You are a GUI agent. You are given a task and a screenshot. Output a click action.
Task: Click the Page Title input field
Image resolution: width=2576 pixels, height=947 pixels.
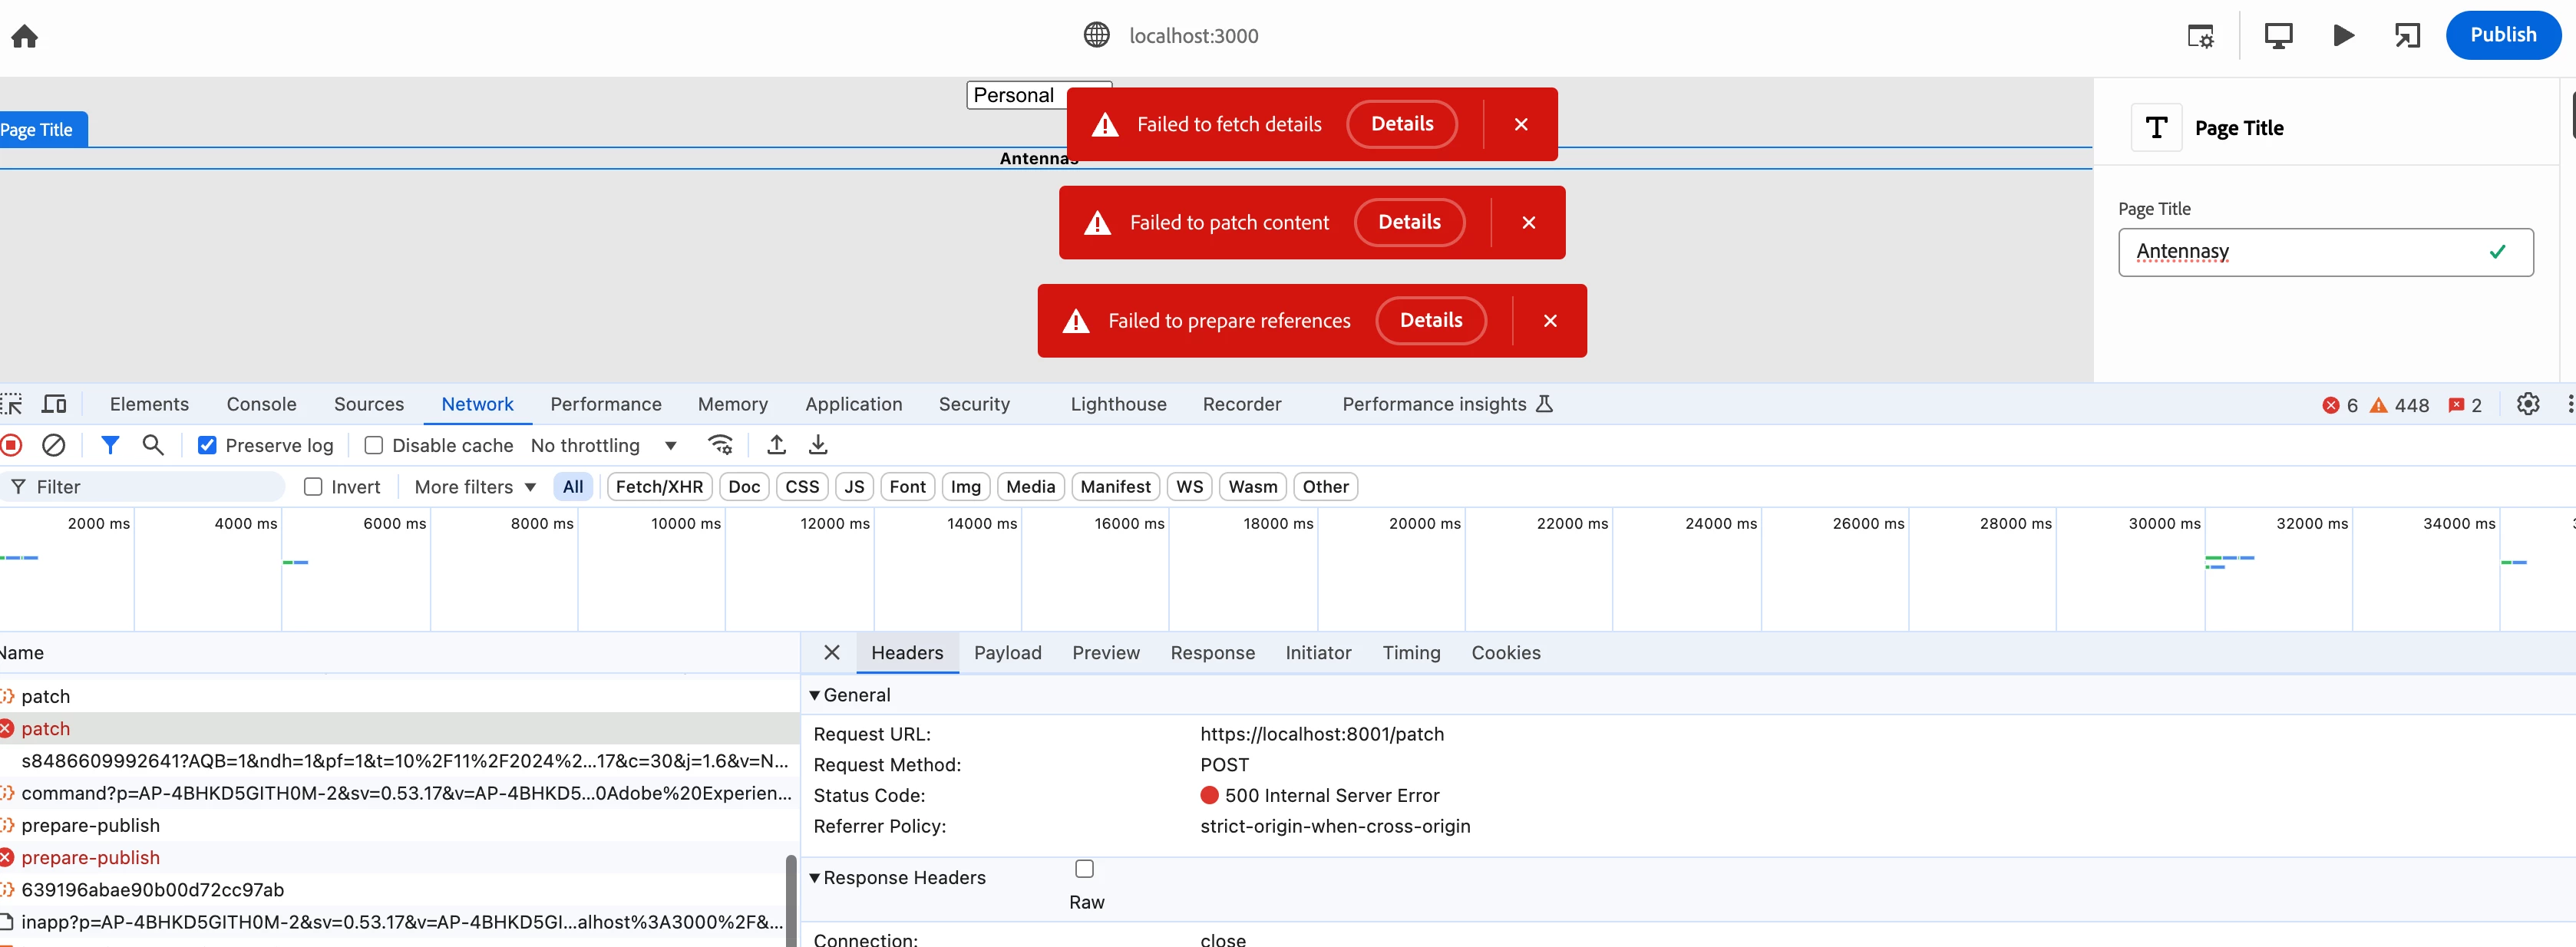pos(2300,252)
